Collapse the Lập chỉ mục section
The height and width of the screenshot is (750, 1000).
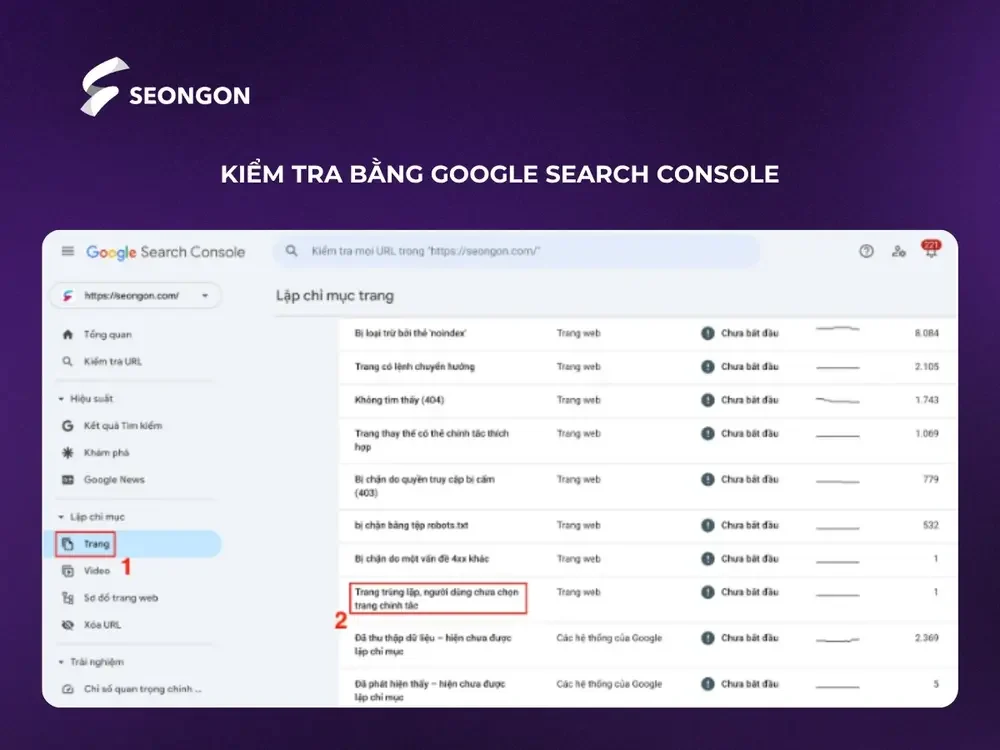point(91,517)
